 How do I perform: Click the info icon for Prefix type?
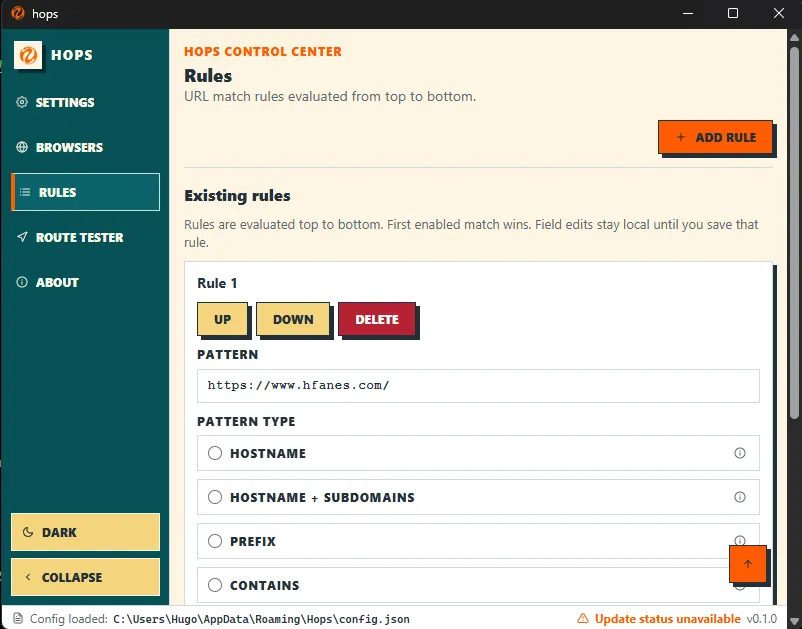pyautogui.click(x=740, y=540)
